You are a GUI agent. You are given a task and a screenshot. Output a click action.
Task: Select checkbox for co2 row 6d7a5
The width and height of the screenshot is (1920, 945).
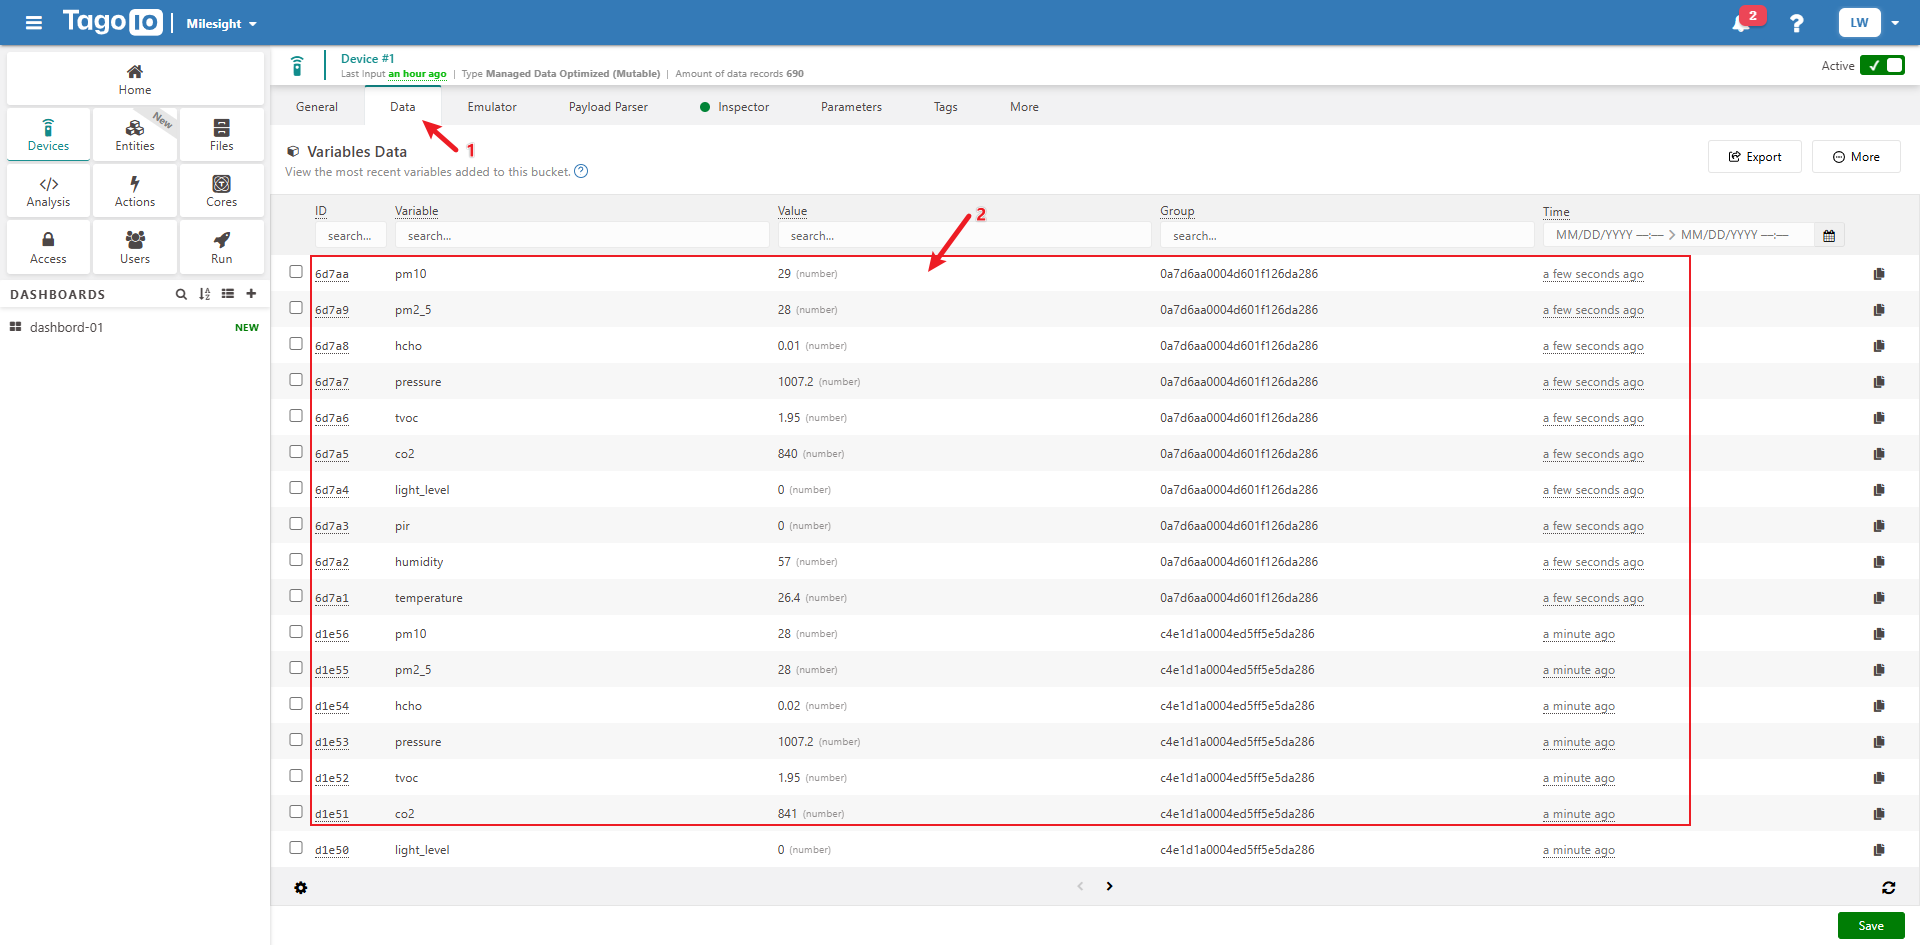click(296, 452)
